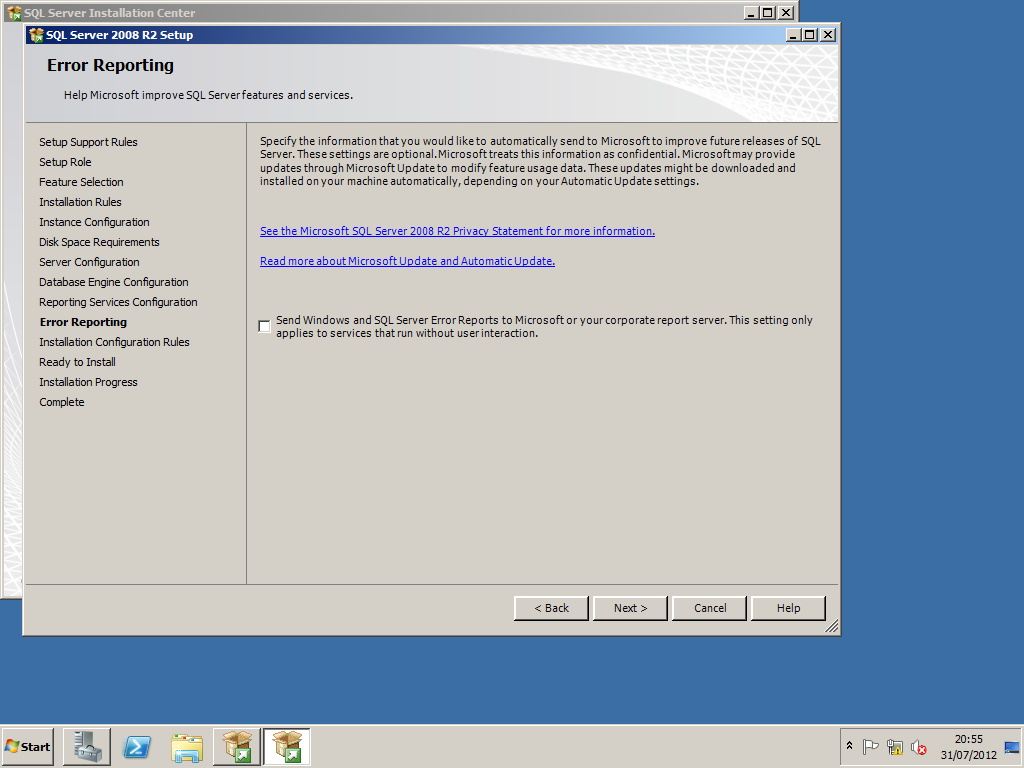Cancel the SQL Server setup
The height and width of the screenshot is (768, 1024).
(709, 608)
